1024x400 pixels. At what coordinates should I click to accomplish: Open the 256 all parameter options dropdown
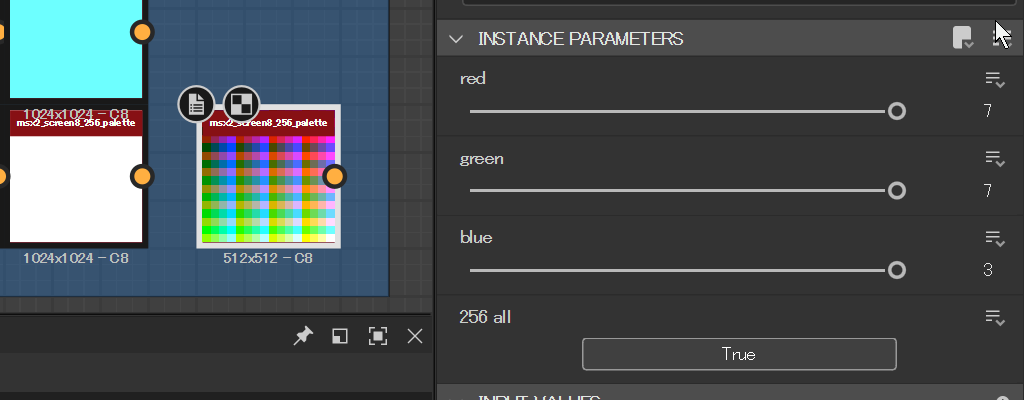[994, 317]
